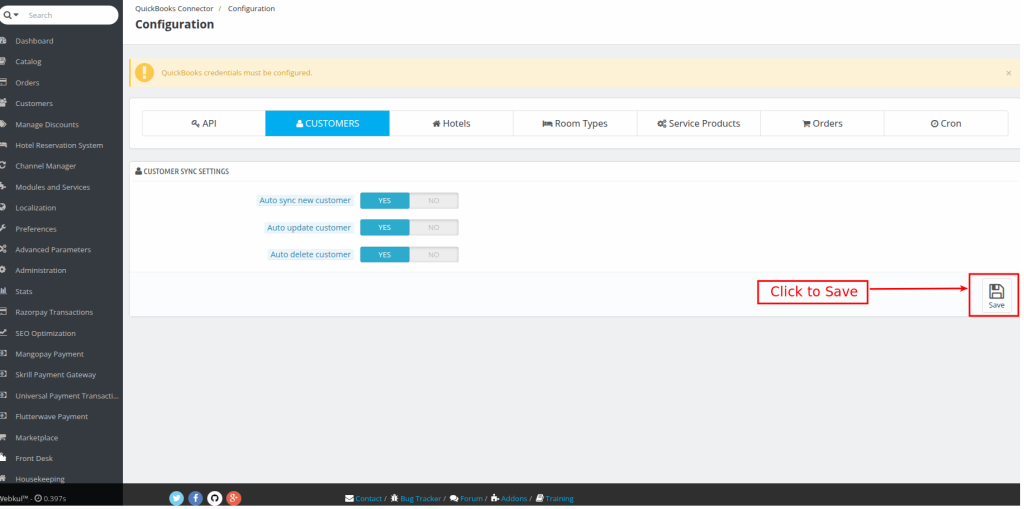Click the Hotel Reservation System bed icon
Viewport: 1024px width, 509px height.
pos(3,145)
